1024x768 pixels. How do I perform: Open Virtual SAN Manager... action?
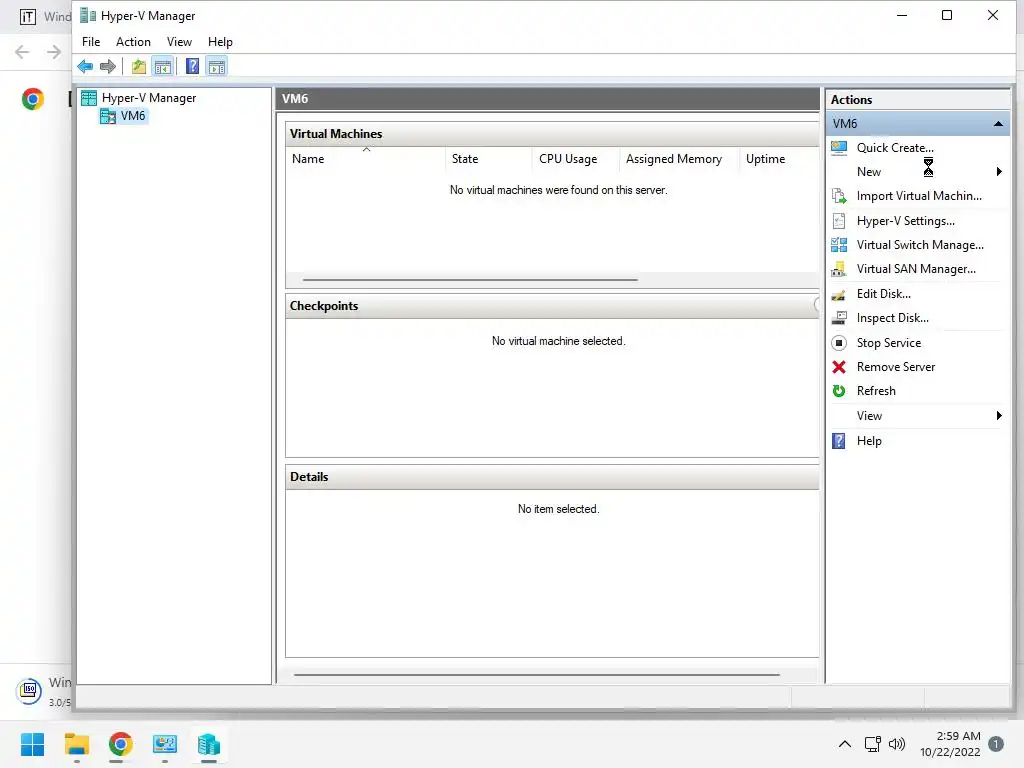(916, 269)
